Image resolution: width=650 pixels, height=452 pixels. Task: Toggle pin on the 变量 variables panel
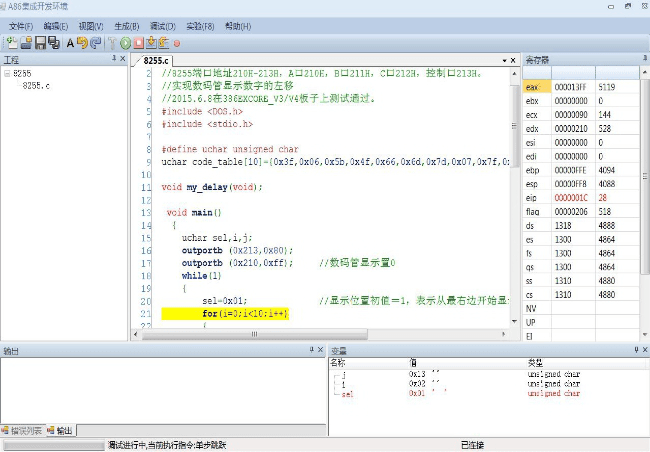[634, 350]
